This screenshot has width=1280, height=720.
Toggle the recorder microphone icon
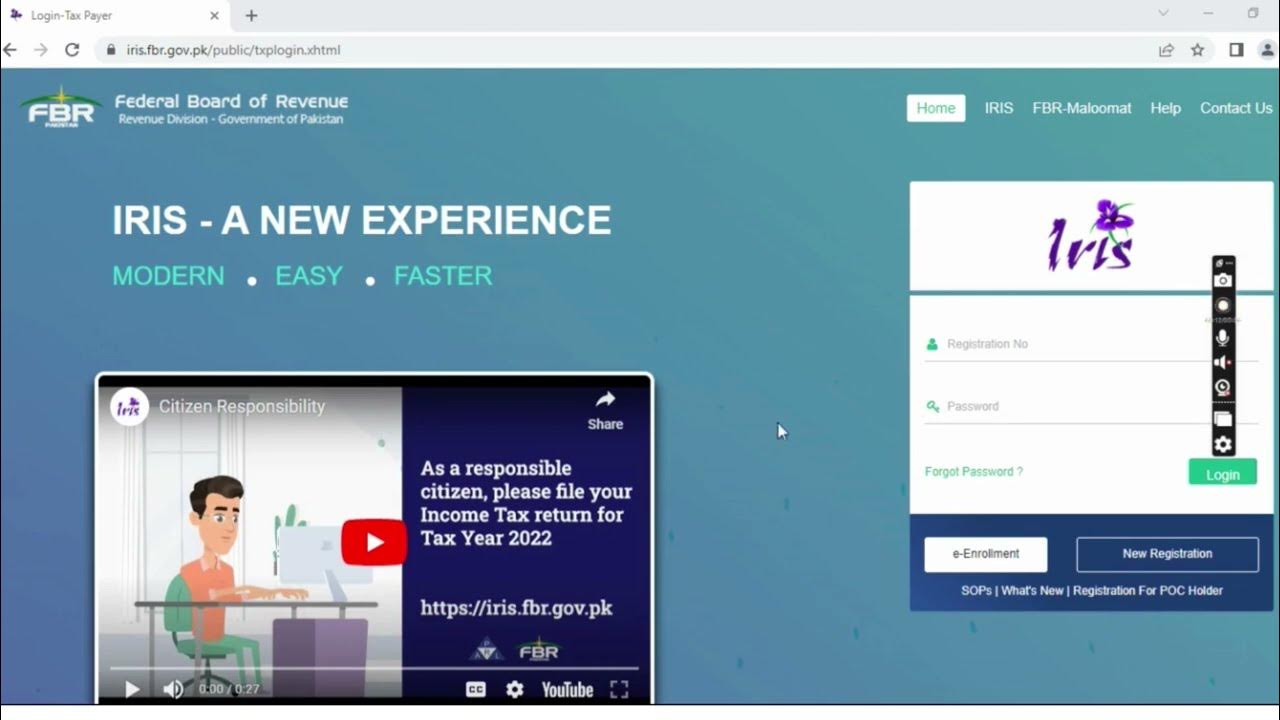(x=1223, y=338)
